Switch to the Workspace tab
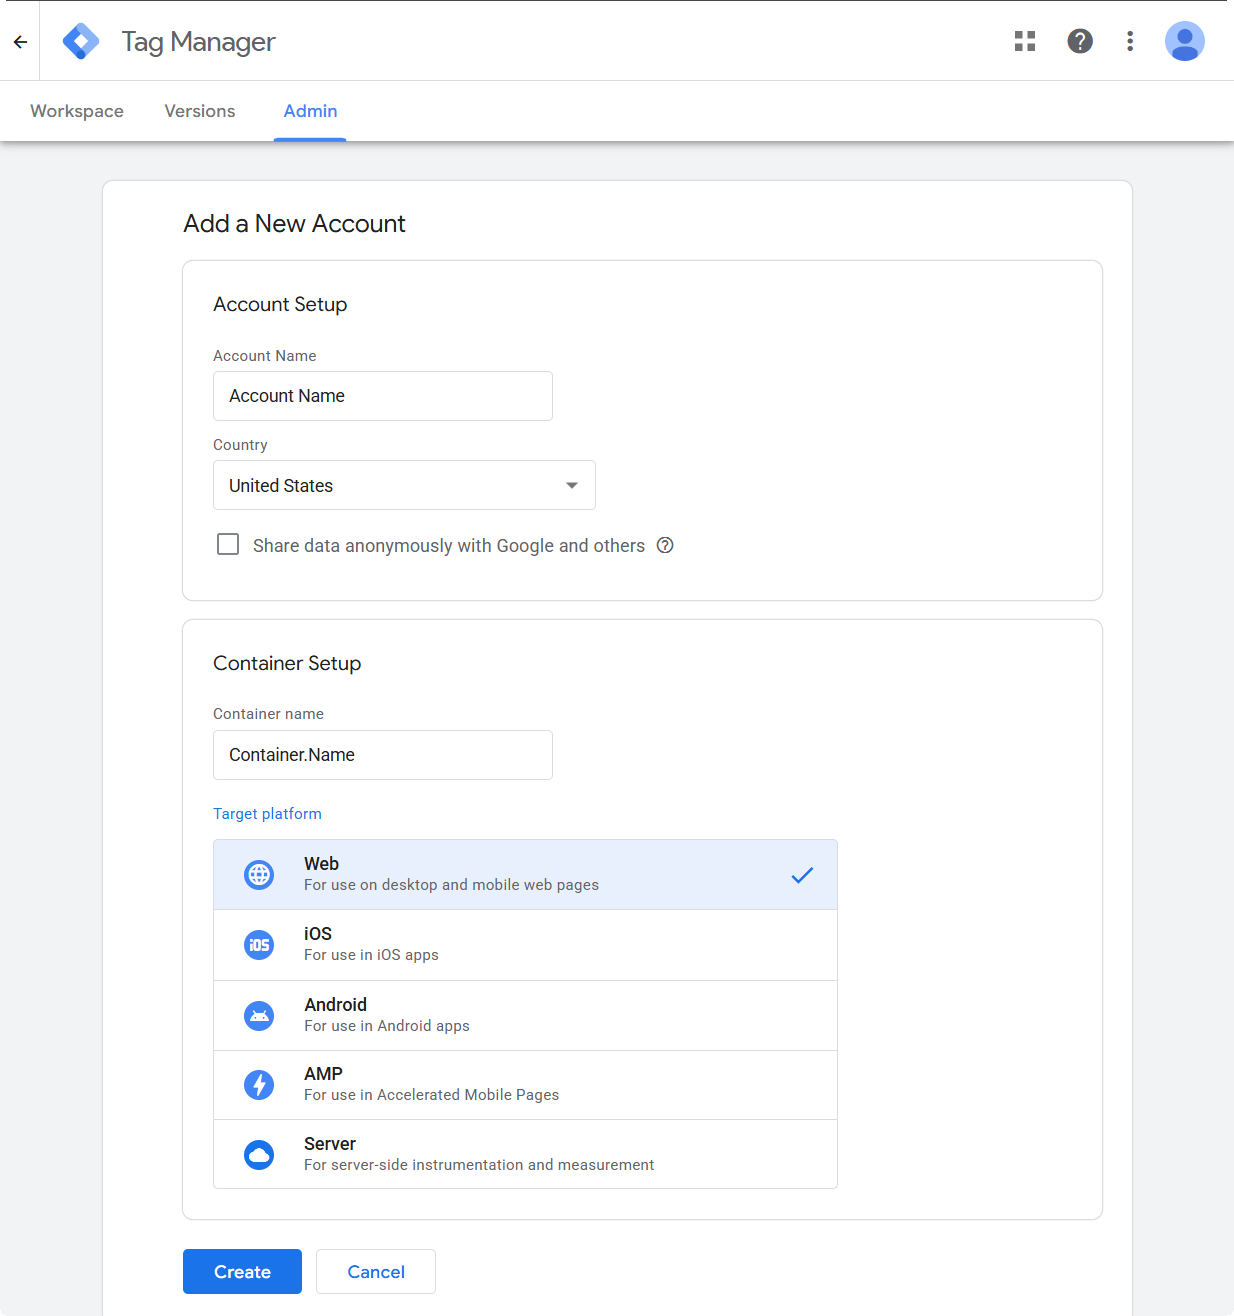Viewport: 1234px width, 1316px height. click(77, 111)
